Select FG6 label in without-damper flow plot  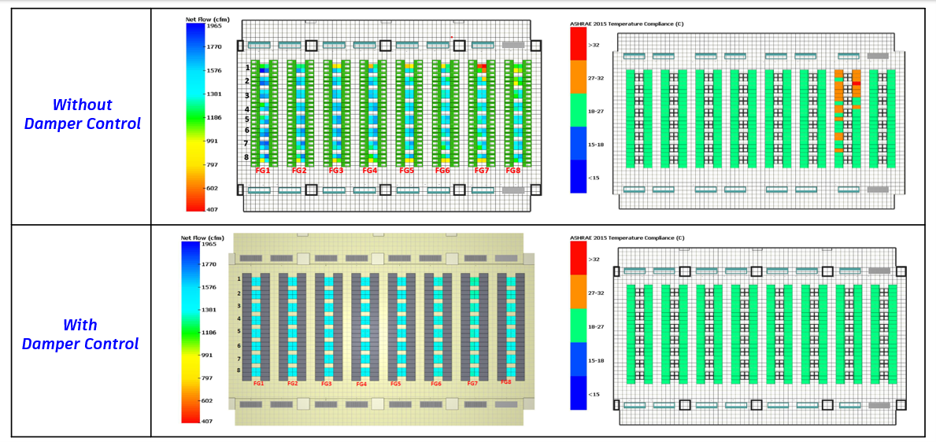pos(442,171)
